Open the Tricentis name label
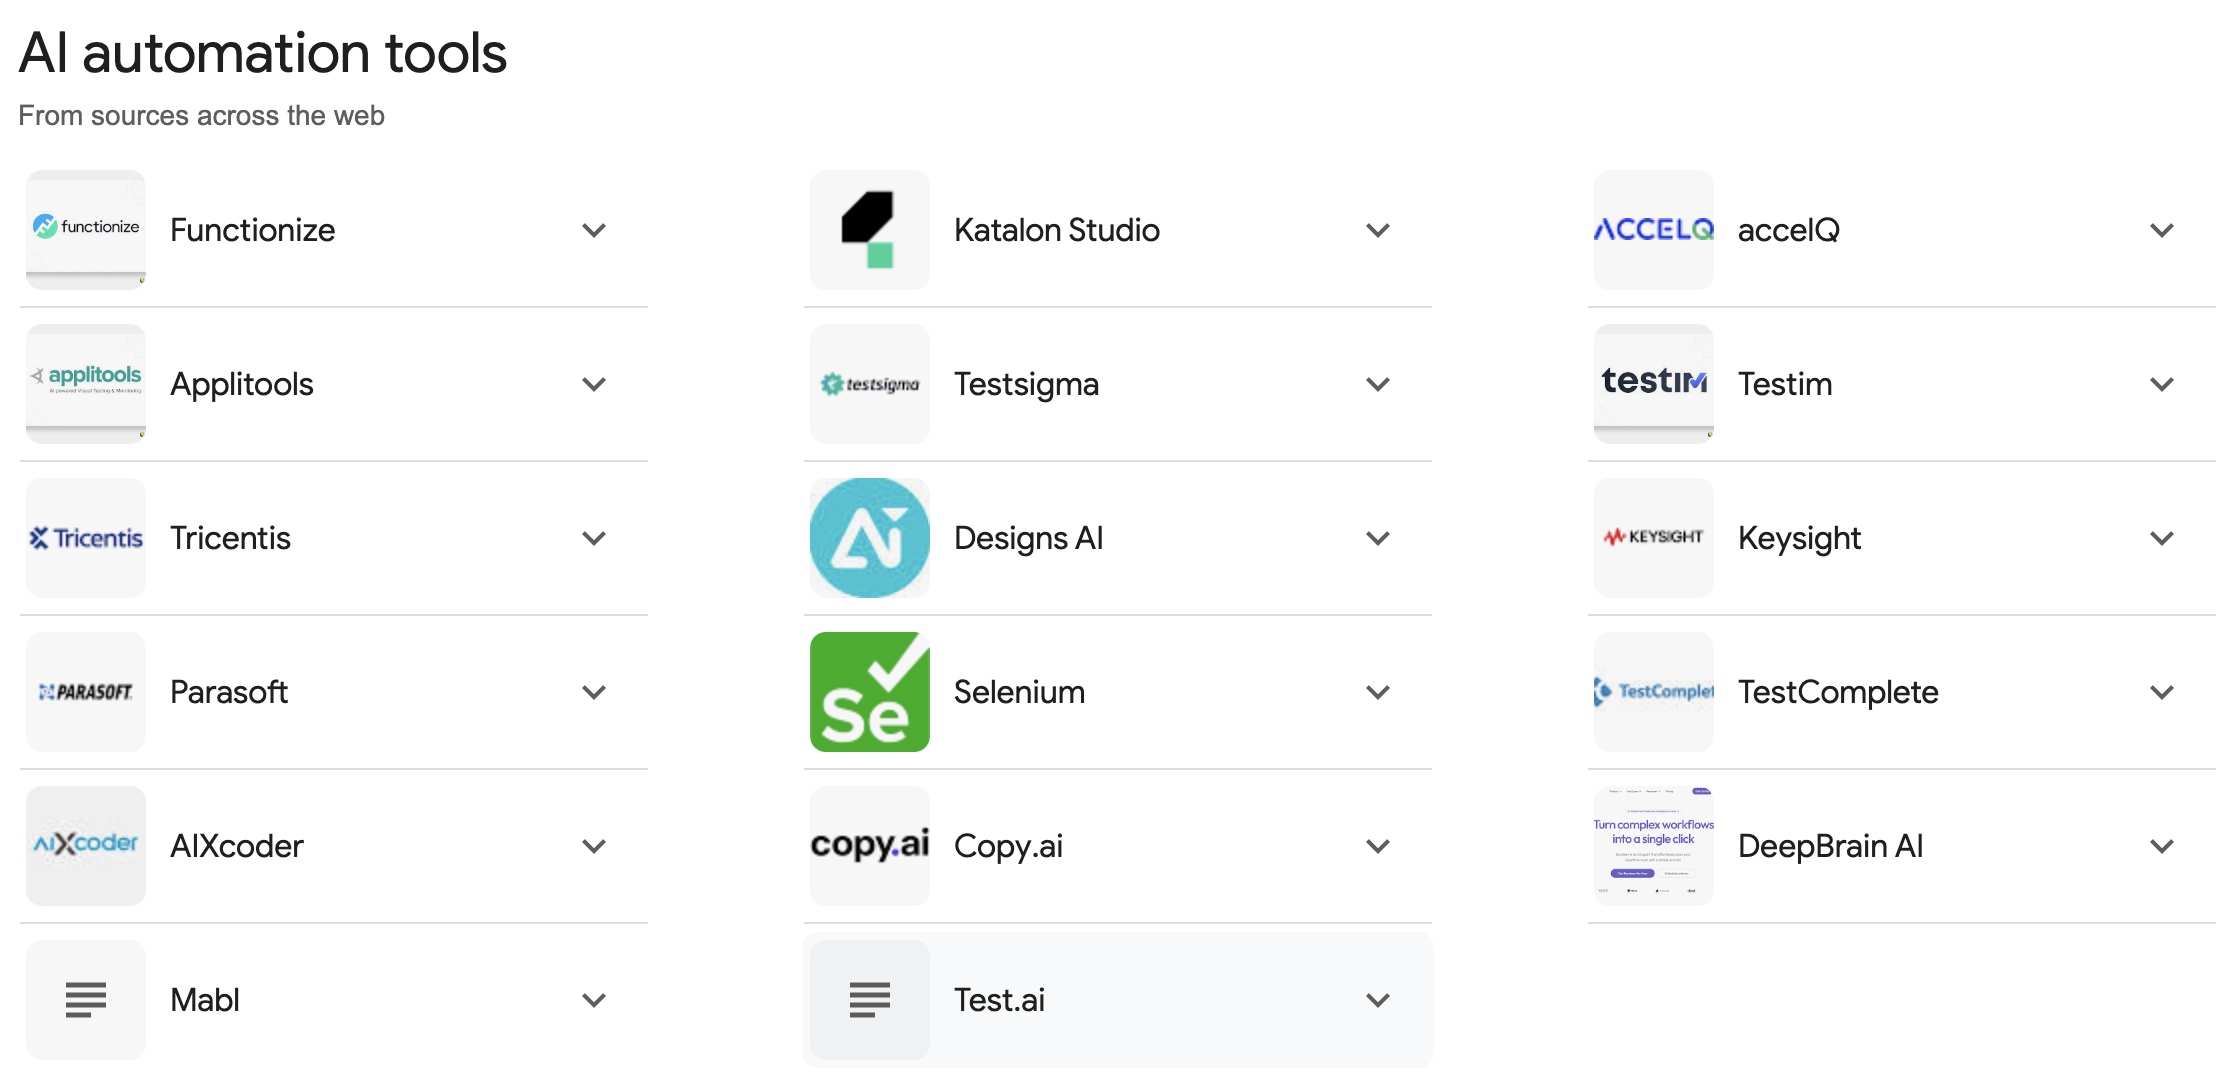The width and height of the screenshot is (2228, 1080). point(230,538)
